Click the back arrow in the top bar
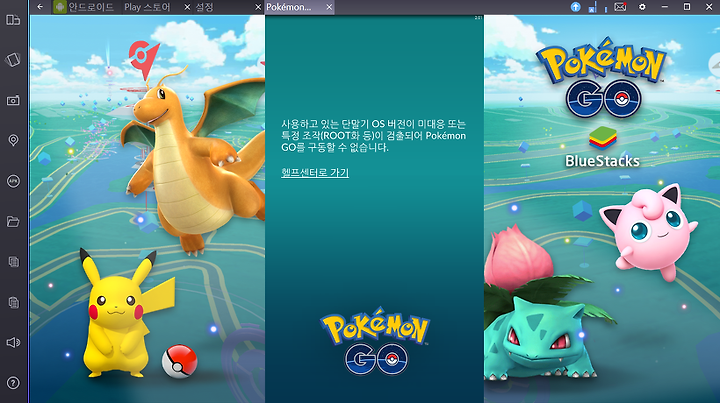 pos(40,7)
